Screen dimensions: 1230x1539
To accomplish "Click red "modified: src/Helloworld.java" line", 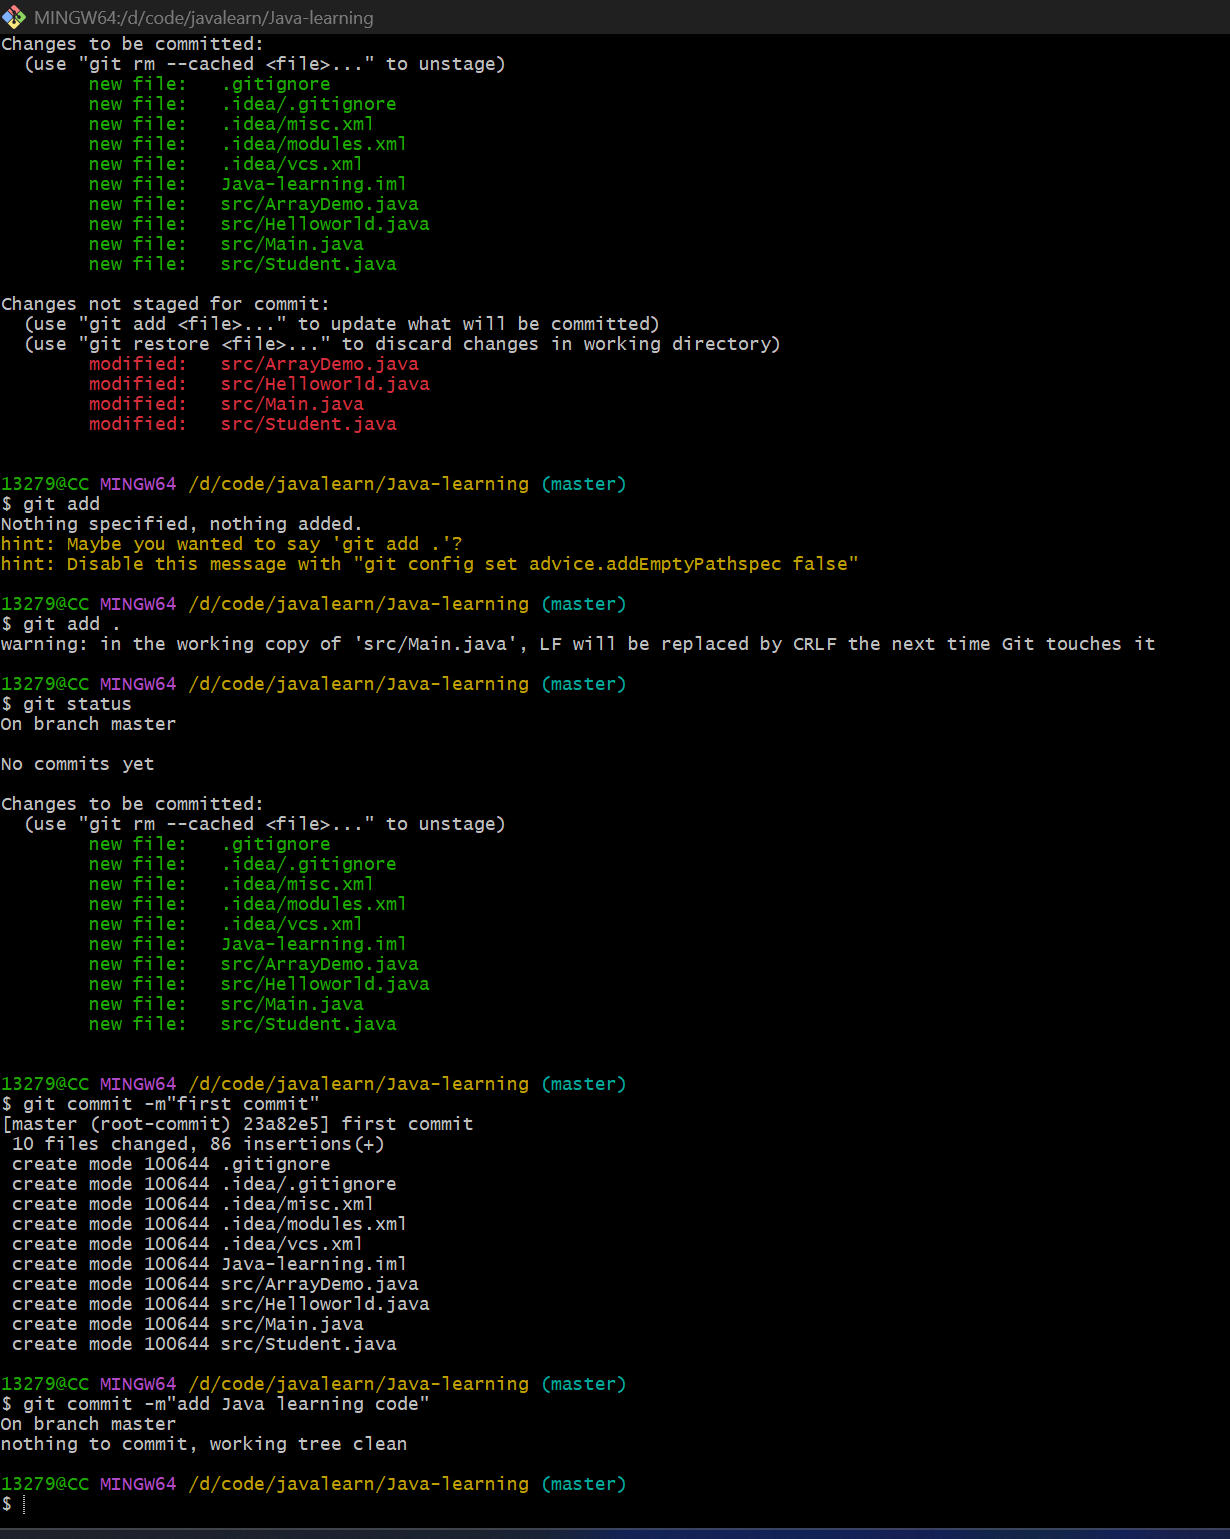I will tap(259, 384).
